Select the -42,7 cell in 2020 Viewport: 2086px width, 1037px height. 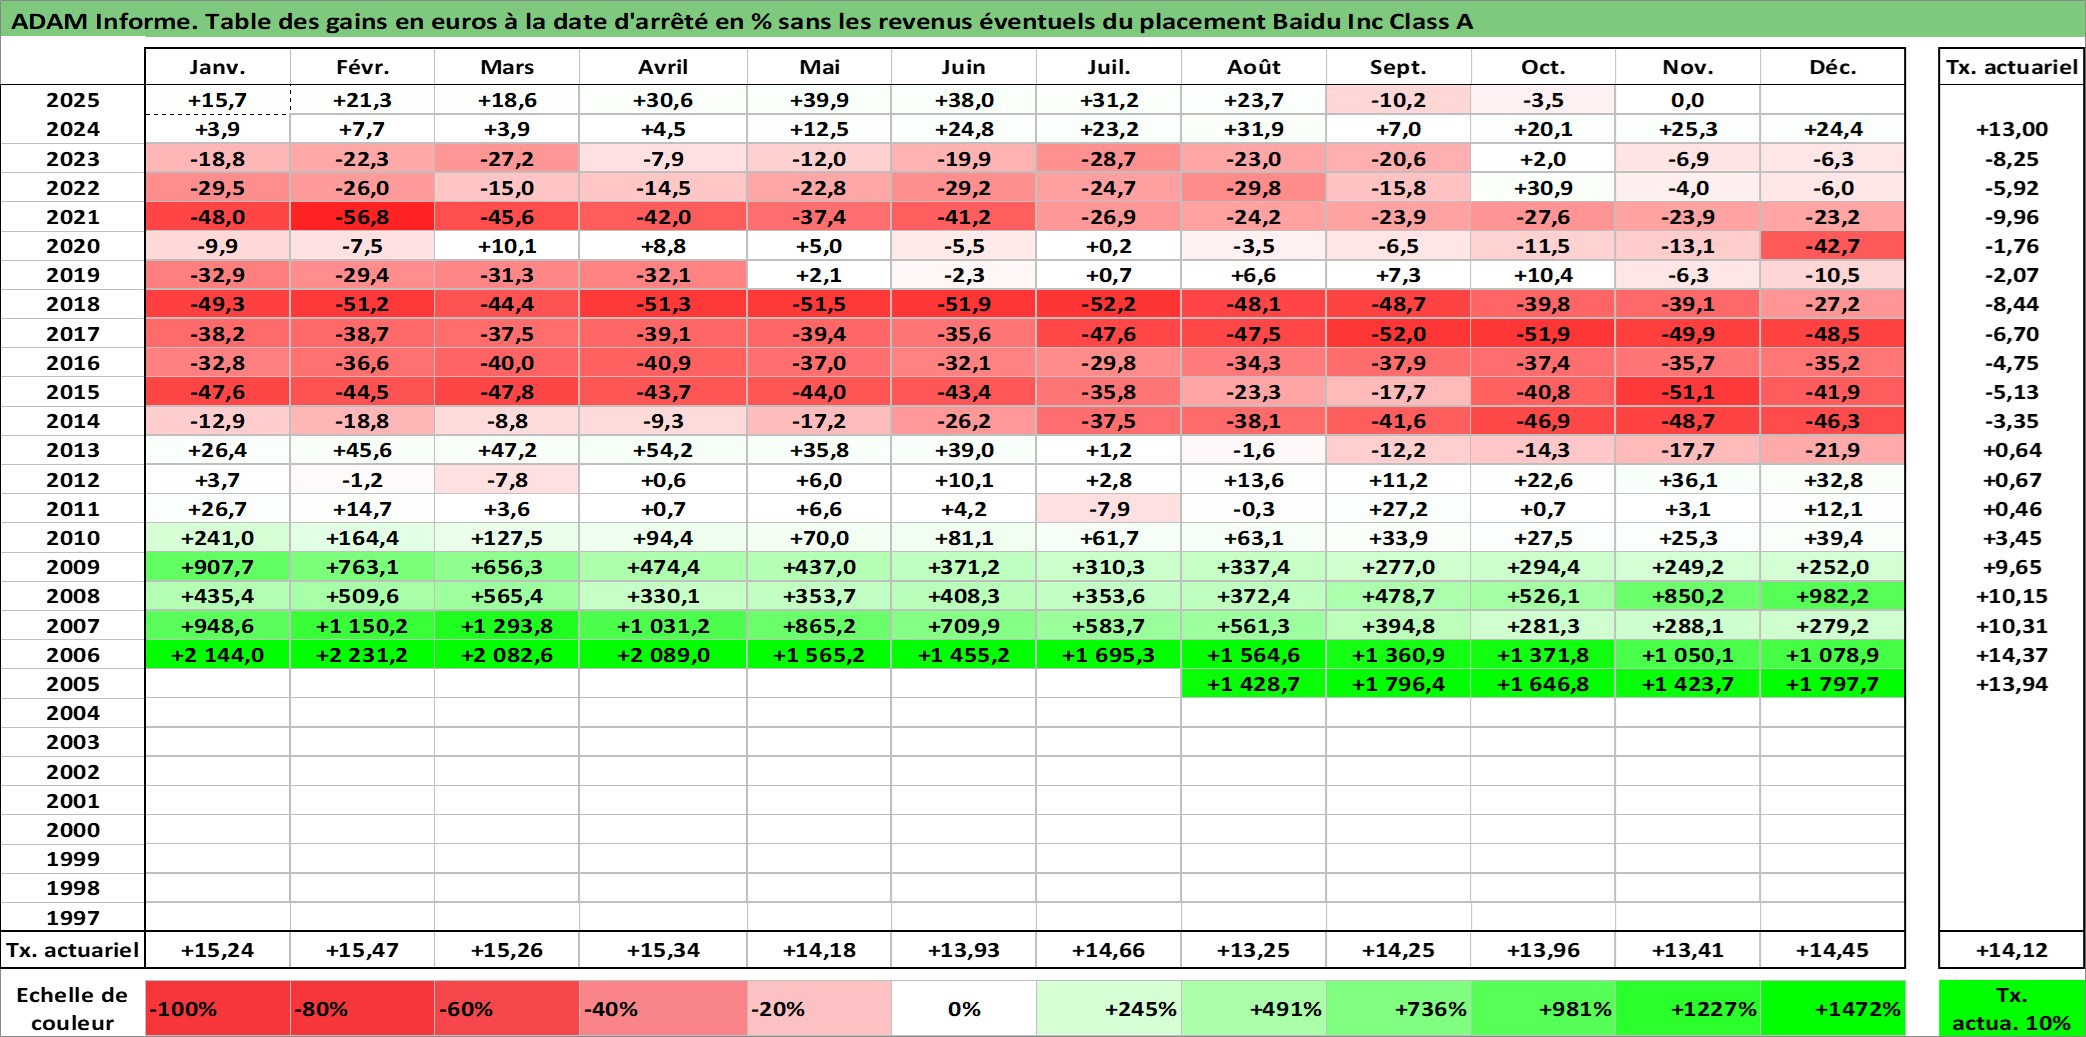(1832, 246)
